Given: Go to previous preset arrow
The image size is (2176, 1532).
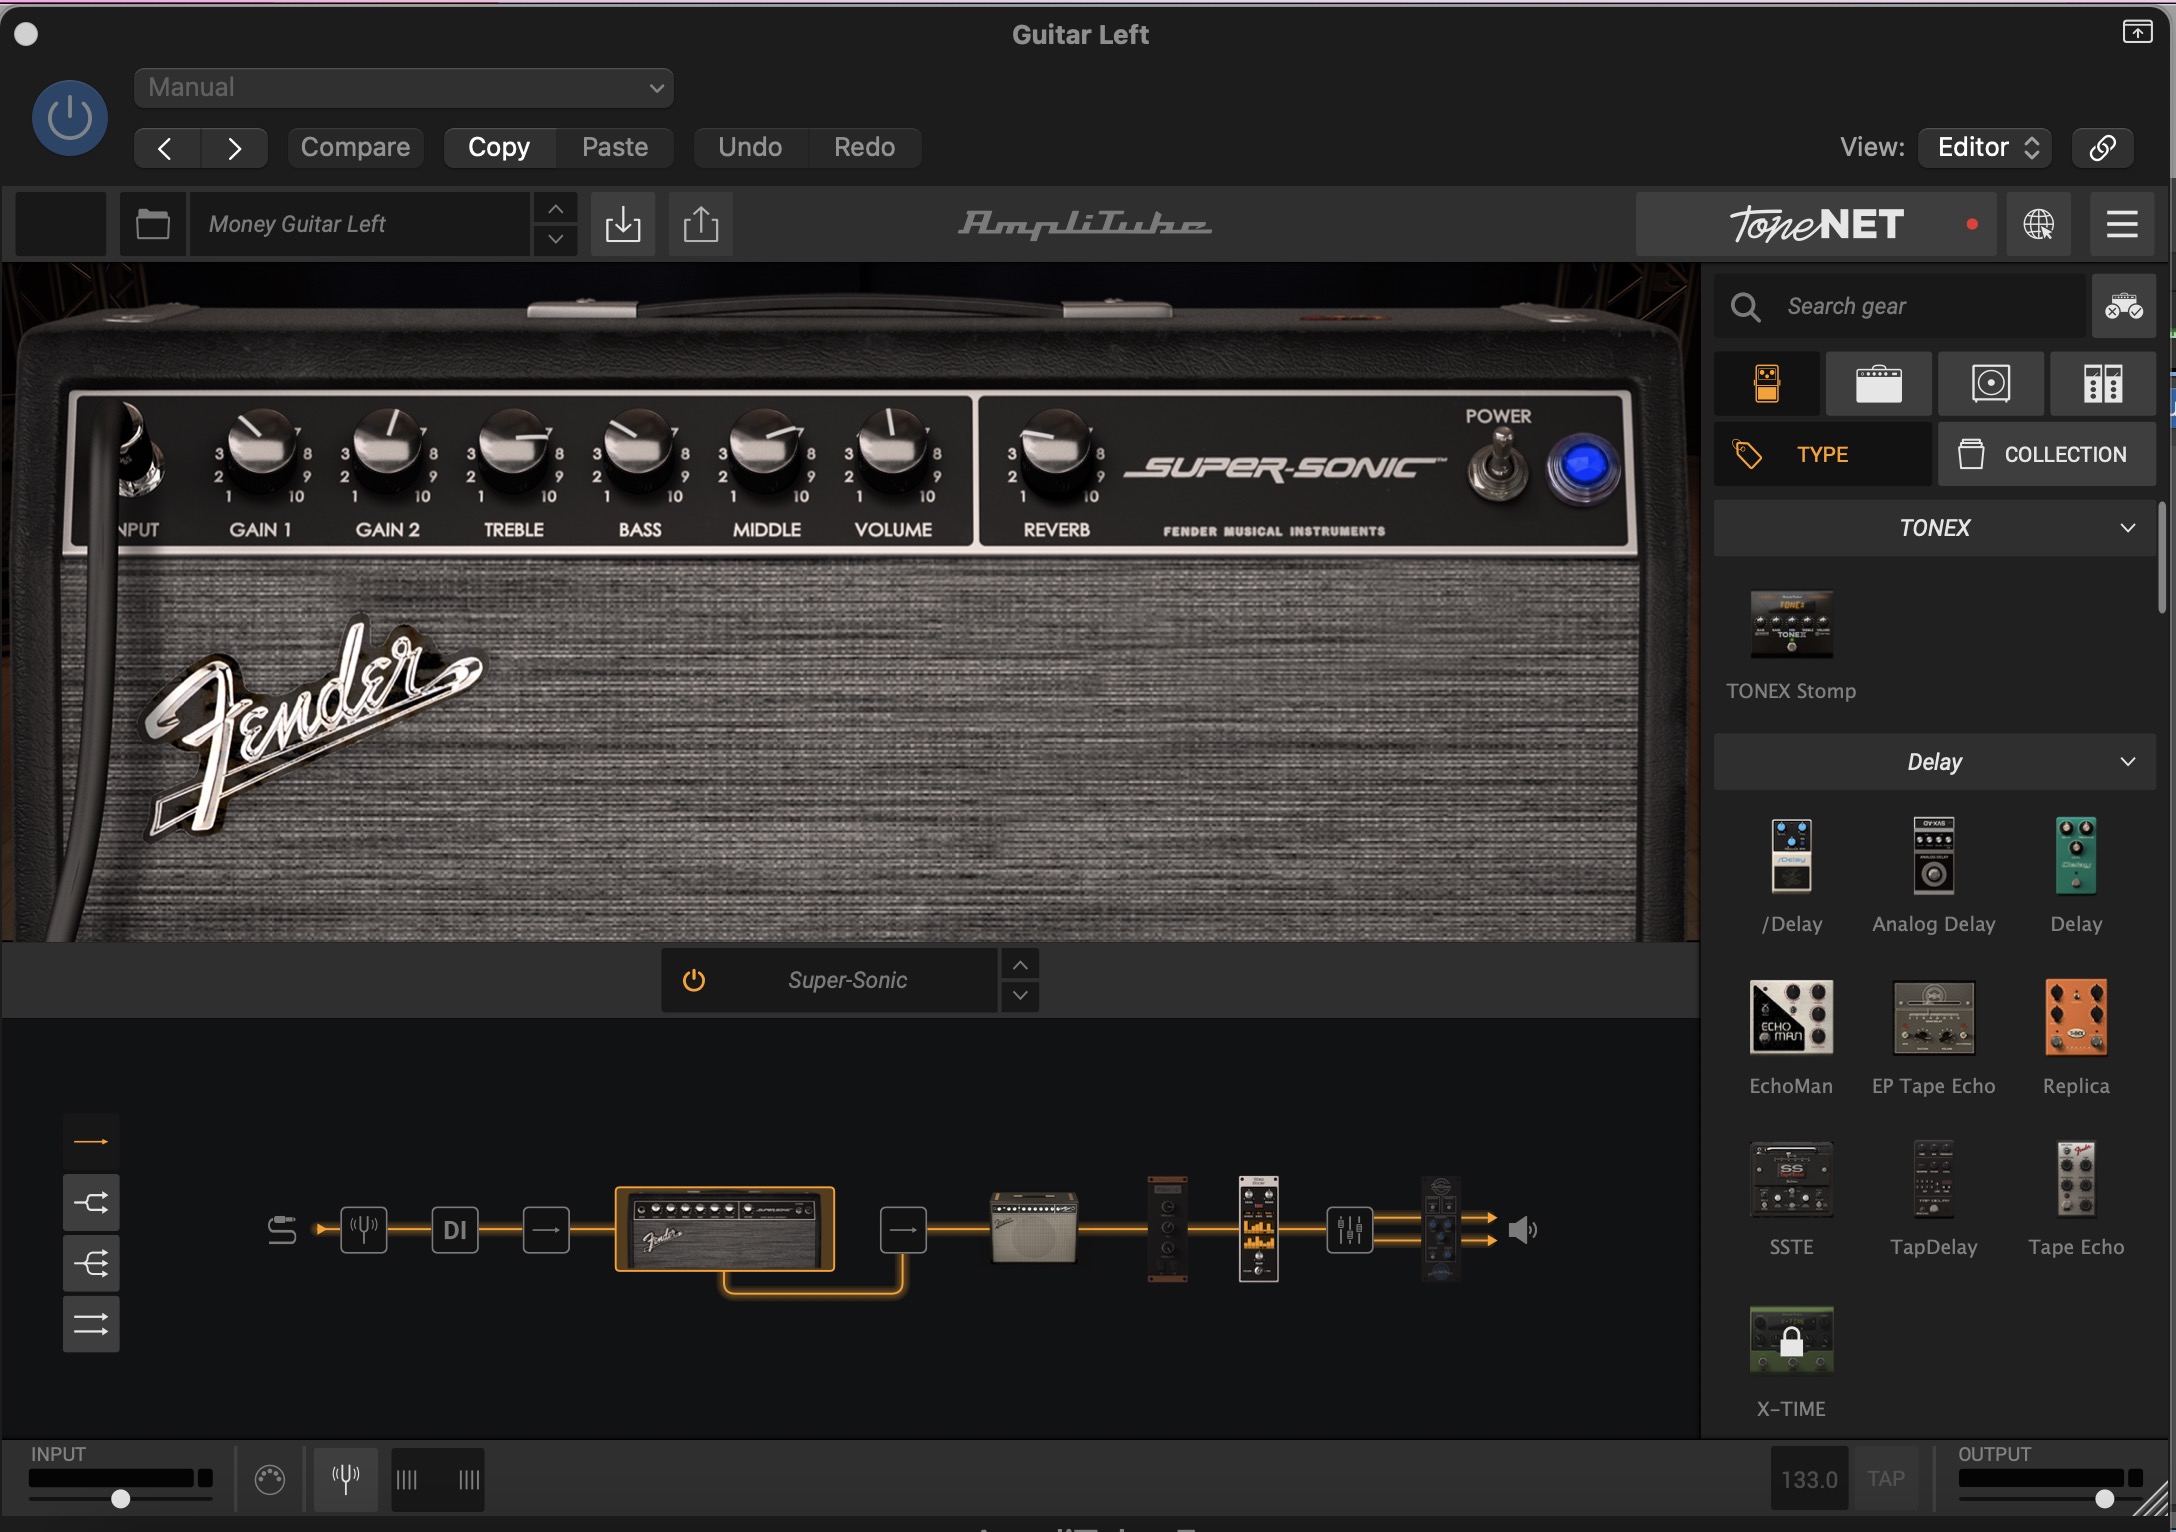Looking at the screenshot, I should (166, 148).
